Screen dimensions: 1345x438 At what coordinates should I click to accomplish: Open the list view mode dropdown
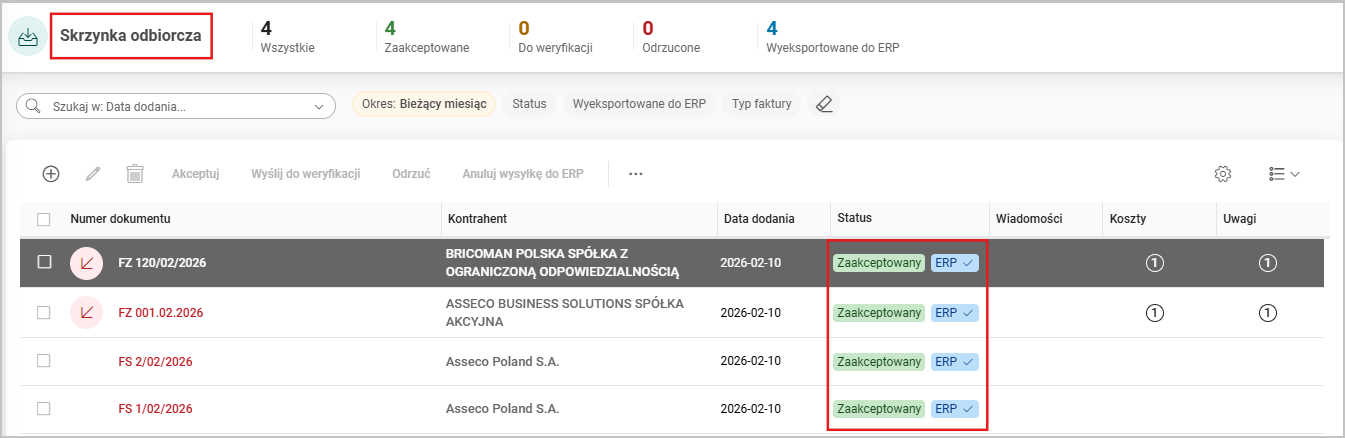pos(1283,173)
